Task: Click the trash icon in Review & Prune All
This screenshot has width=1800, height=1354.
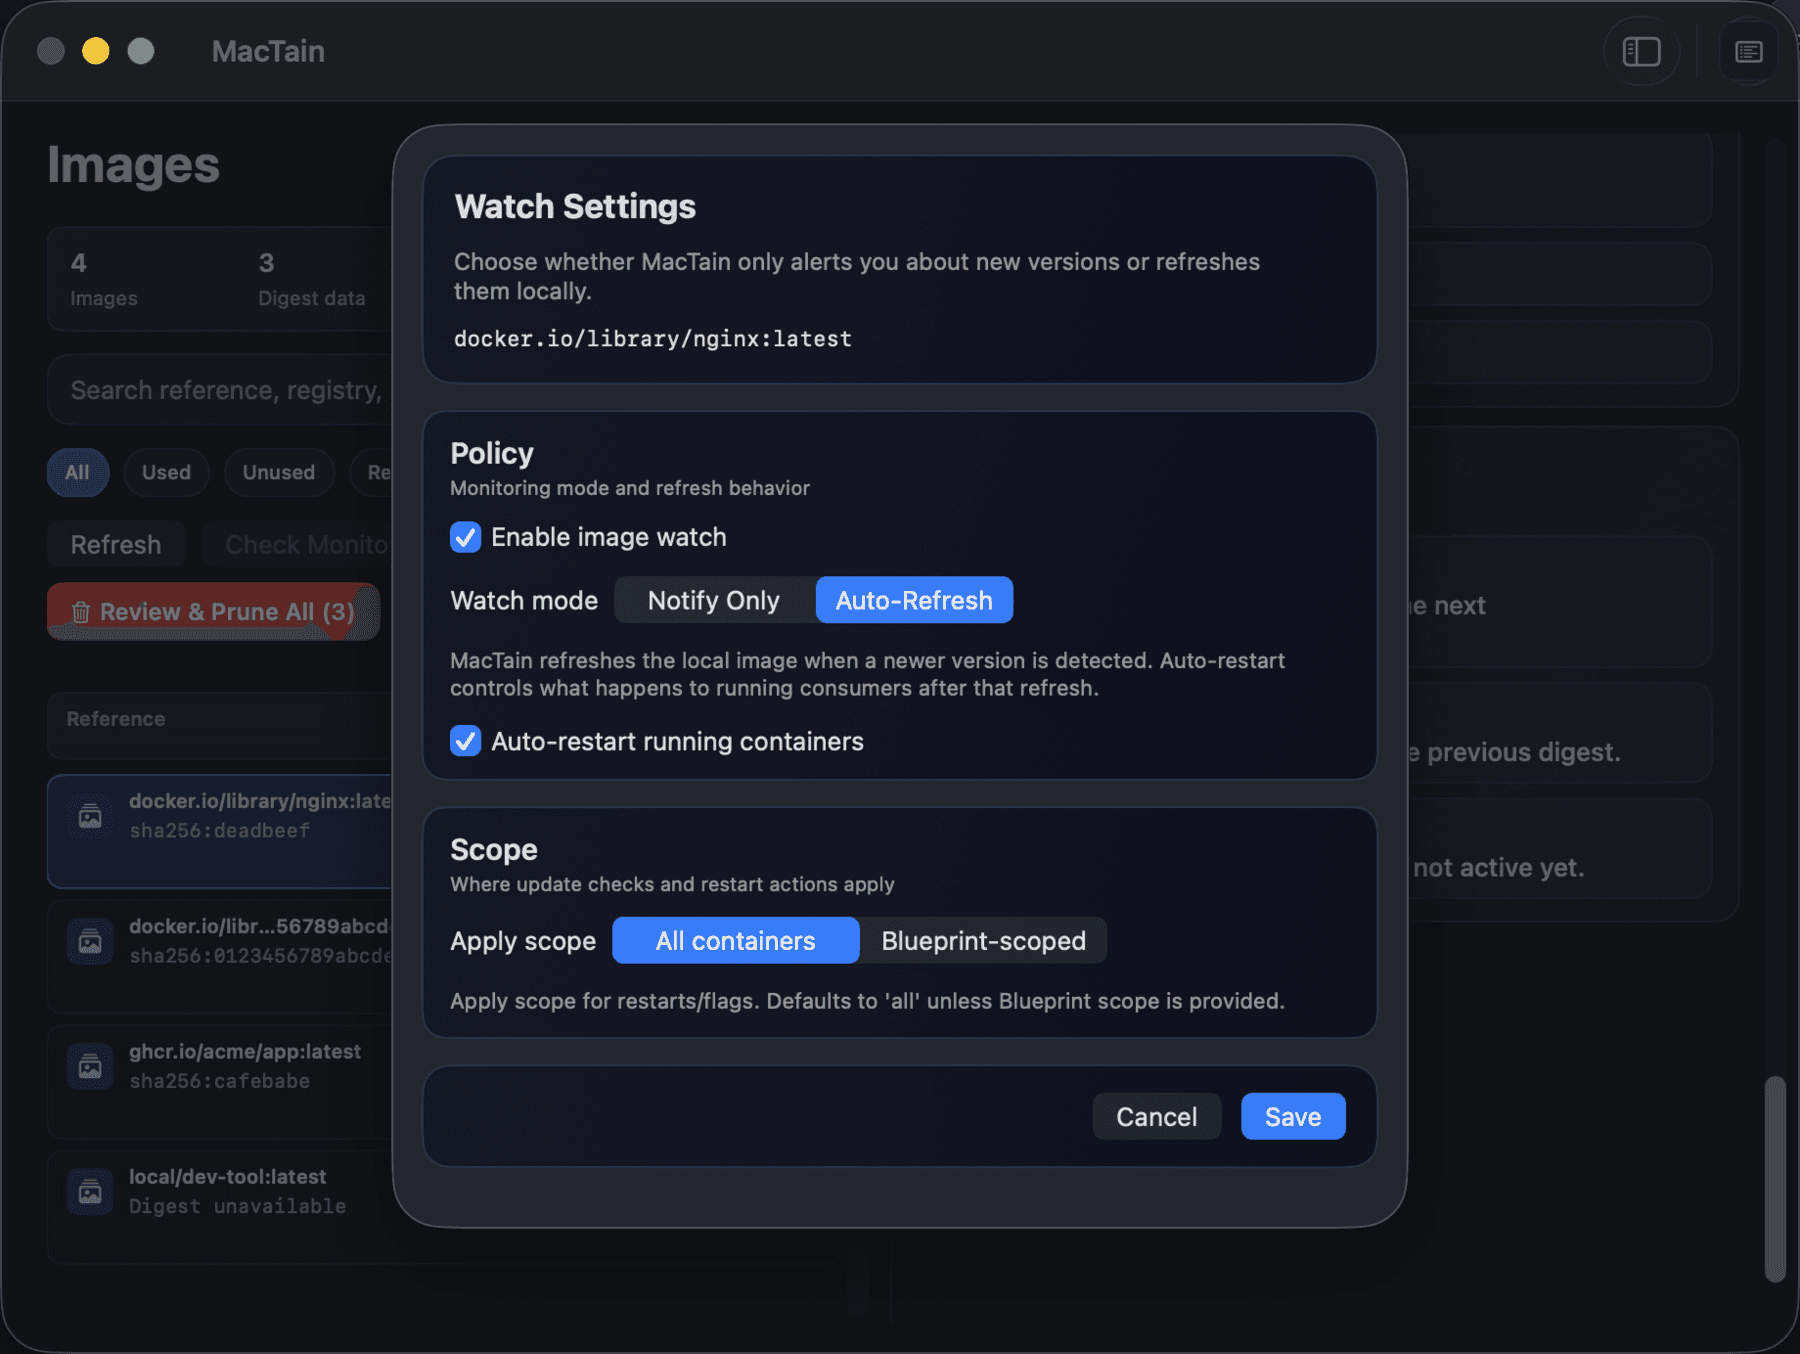Action: [x=81, y=612]
